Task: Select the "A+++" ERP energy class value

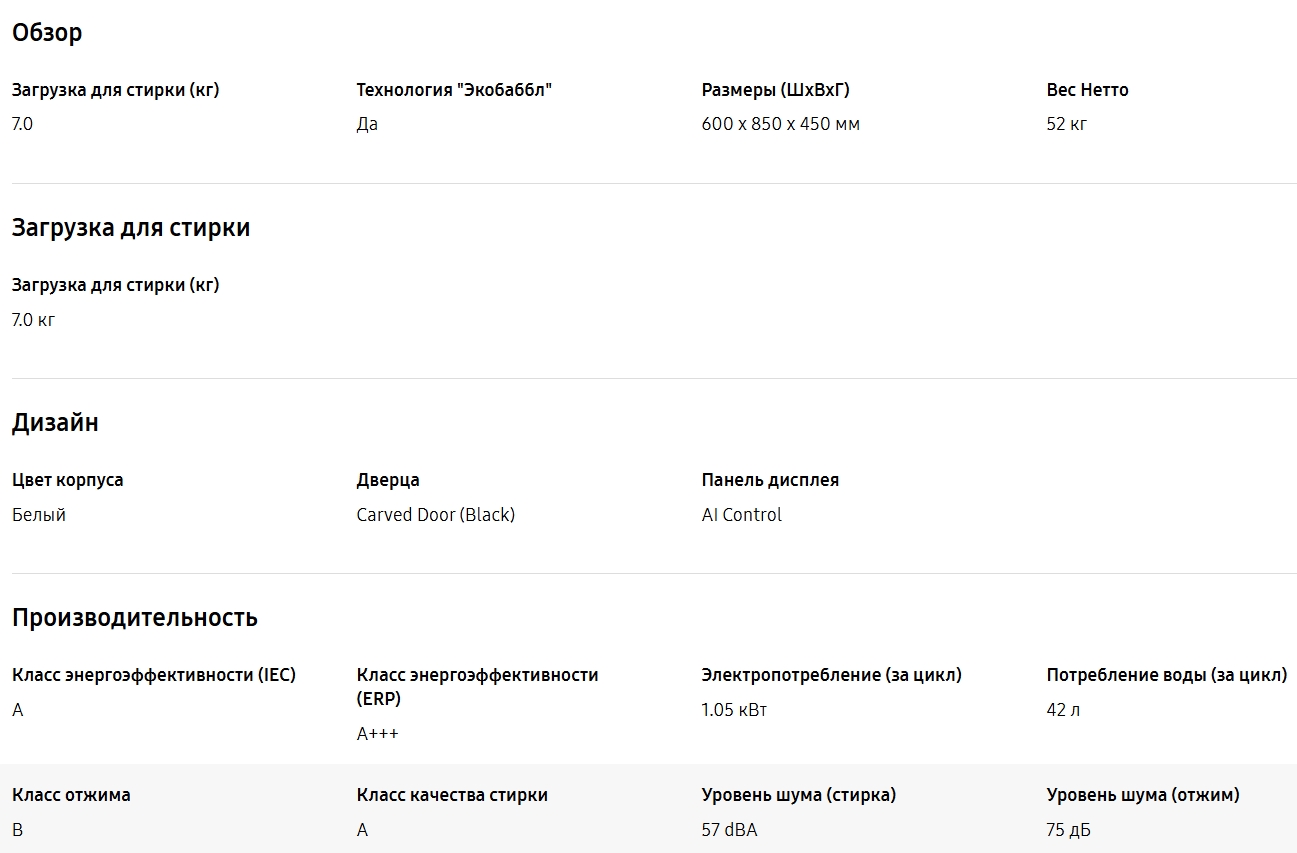Action: pos(377,734)
